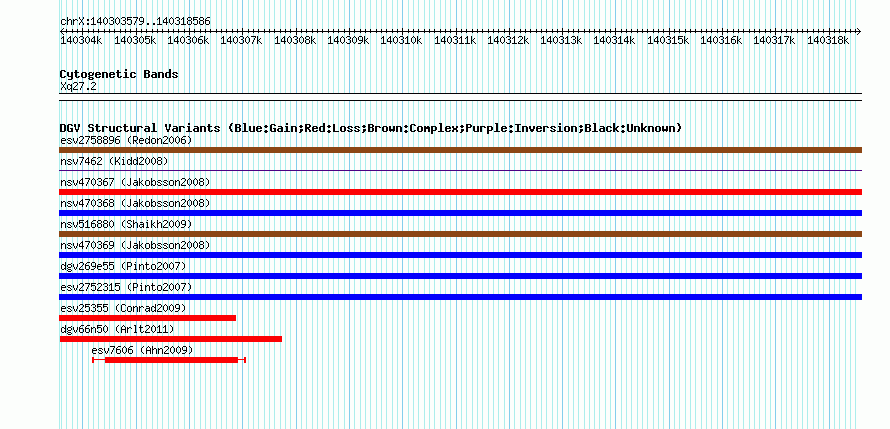This screenshot has height=429, width=890.
Task: Click the Cytogenetic Bands track title
Action: [119, 74]
